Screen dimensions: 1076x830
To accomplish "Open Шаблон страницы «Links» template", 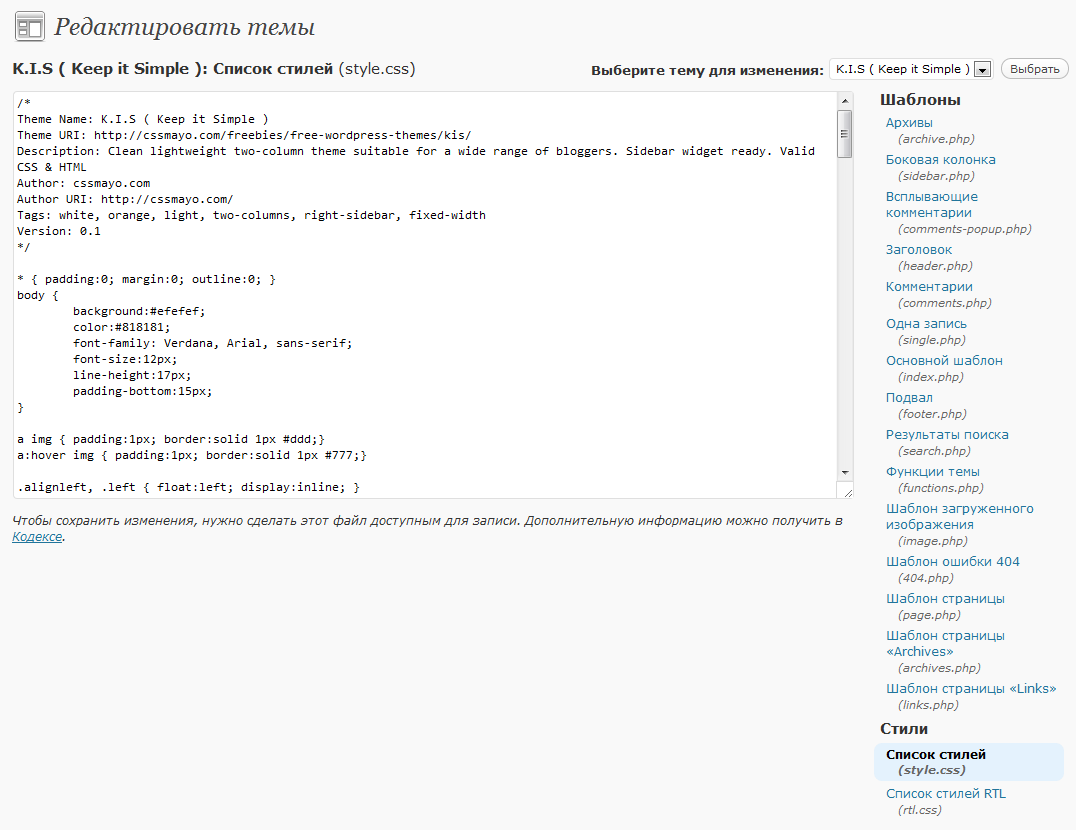I will pos(970,689).
